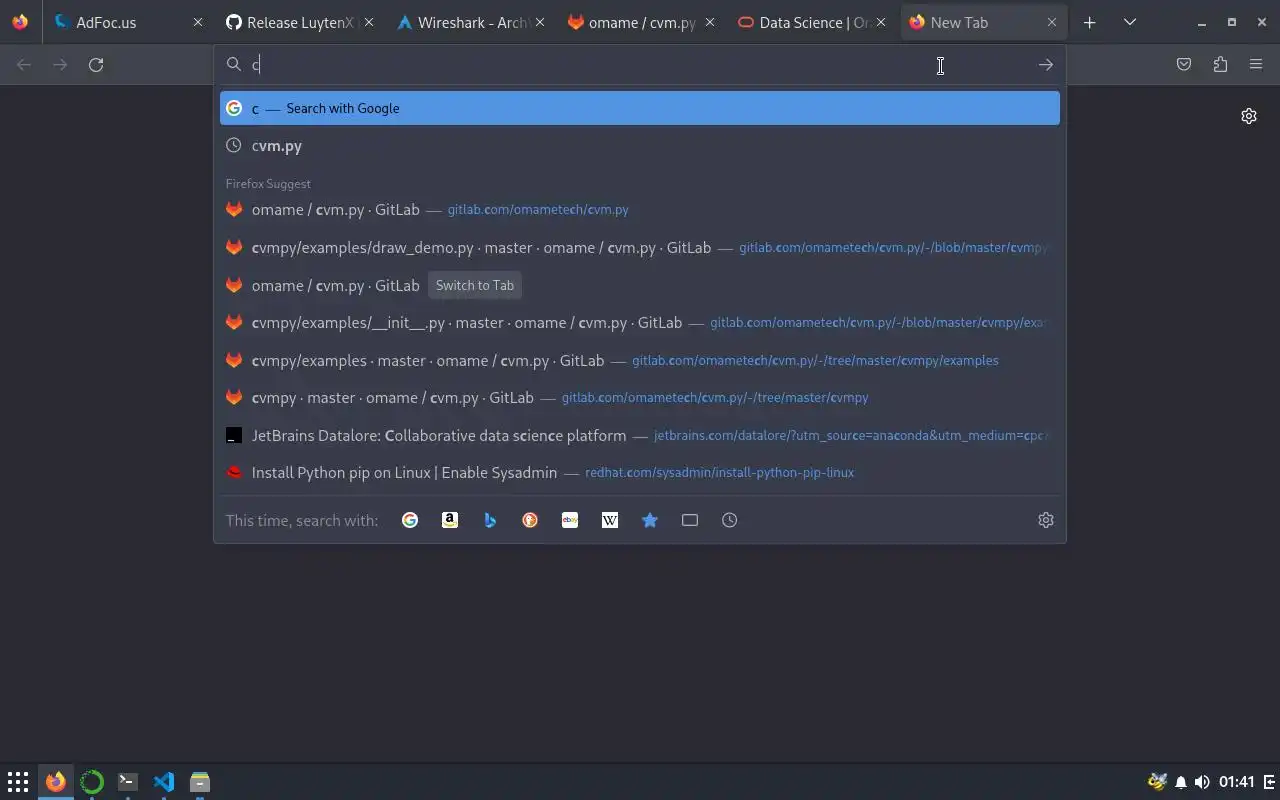Search history via clock icon
1280x800 pixels.
tap(730, 520)
